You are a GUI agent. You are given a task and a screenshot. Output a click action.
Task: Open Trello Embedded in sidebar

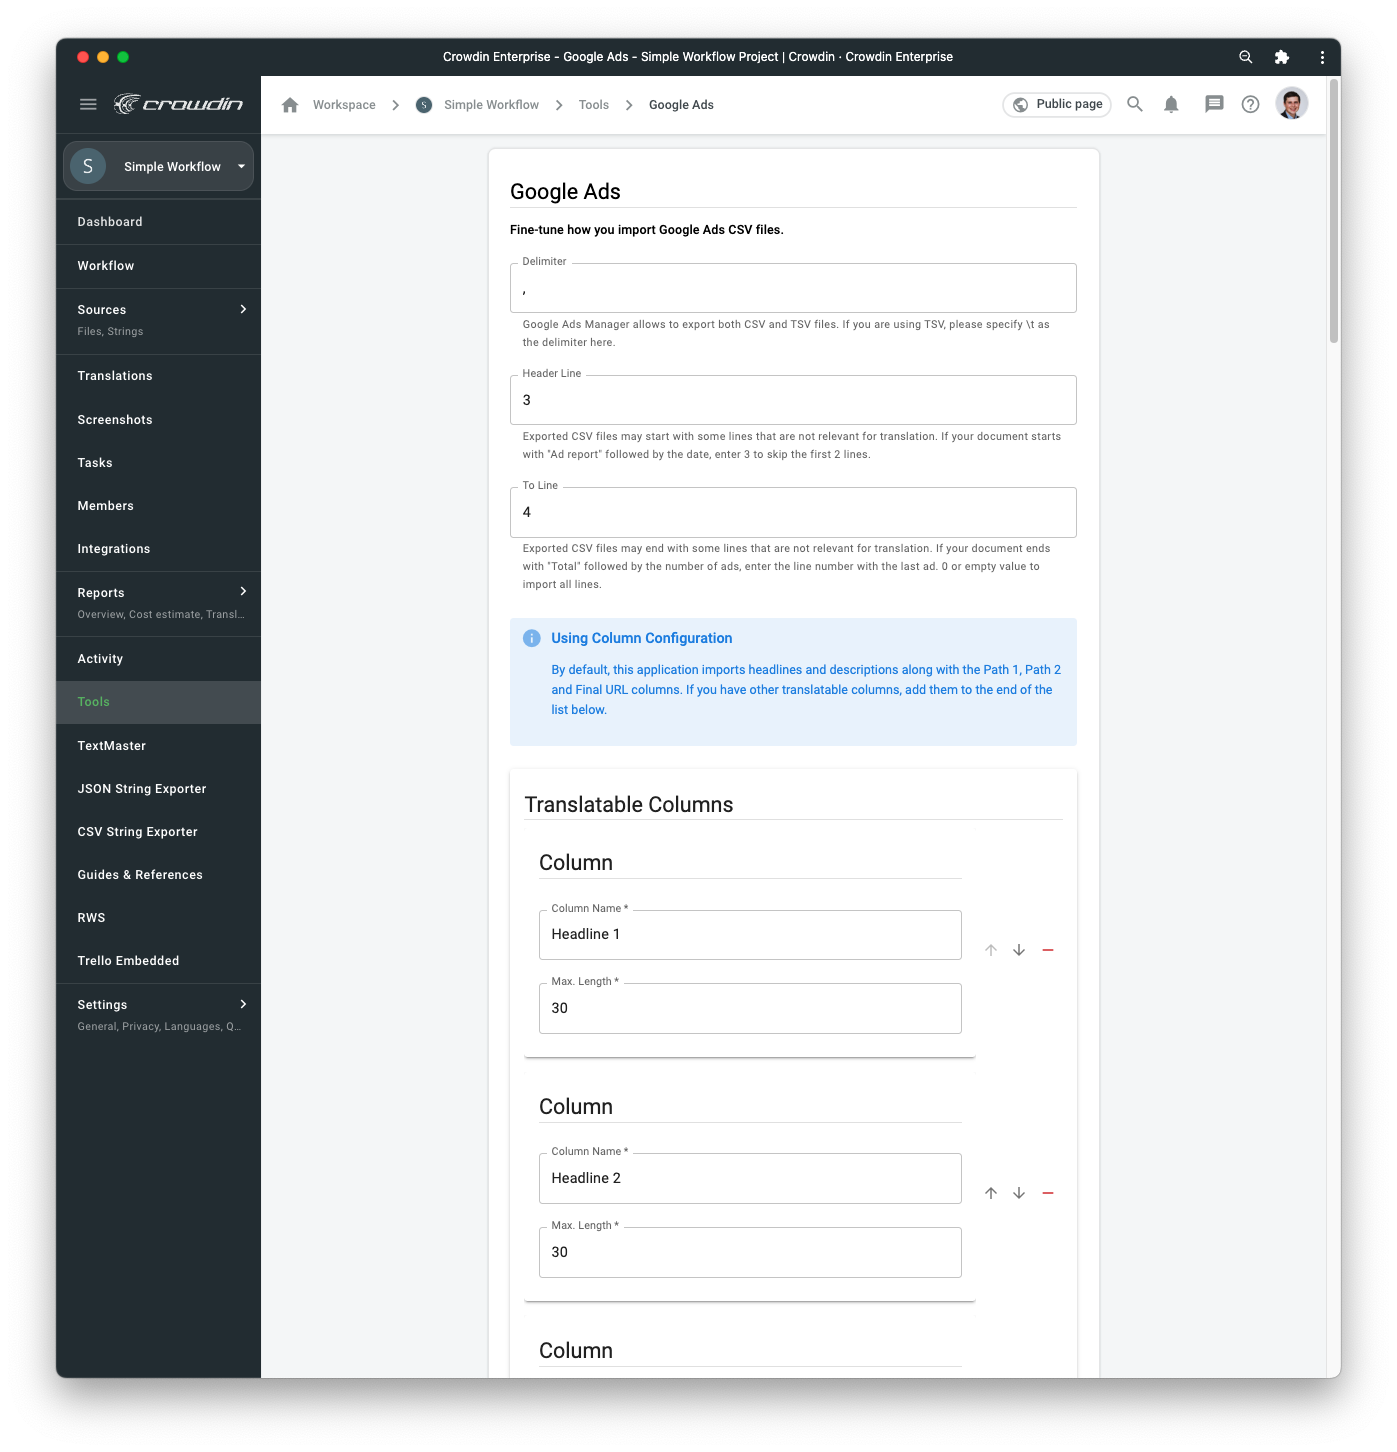pyautogui.click(x=158, y=961)
